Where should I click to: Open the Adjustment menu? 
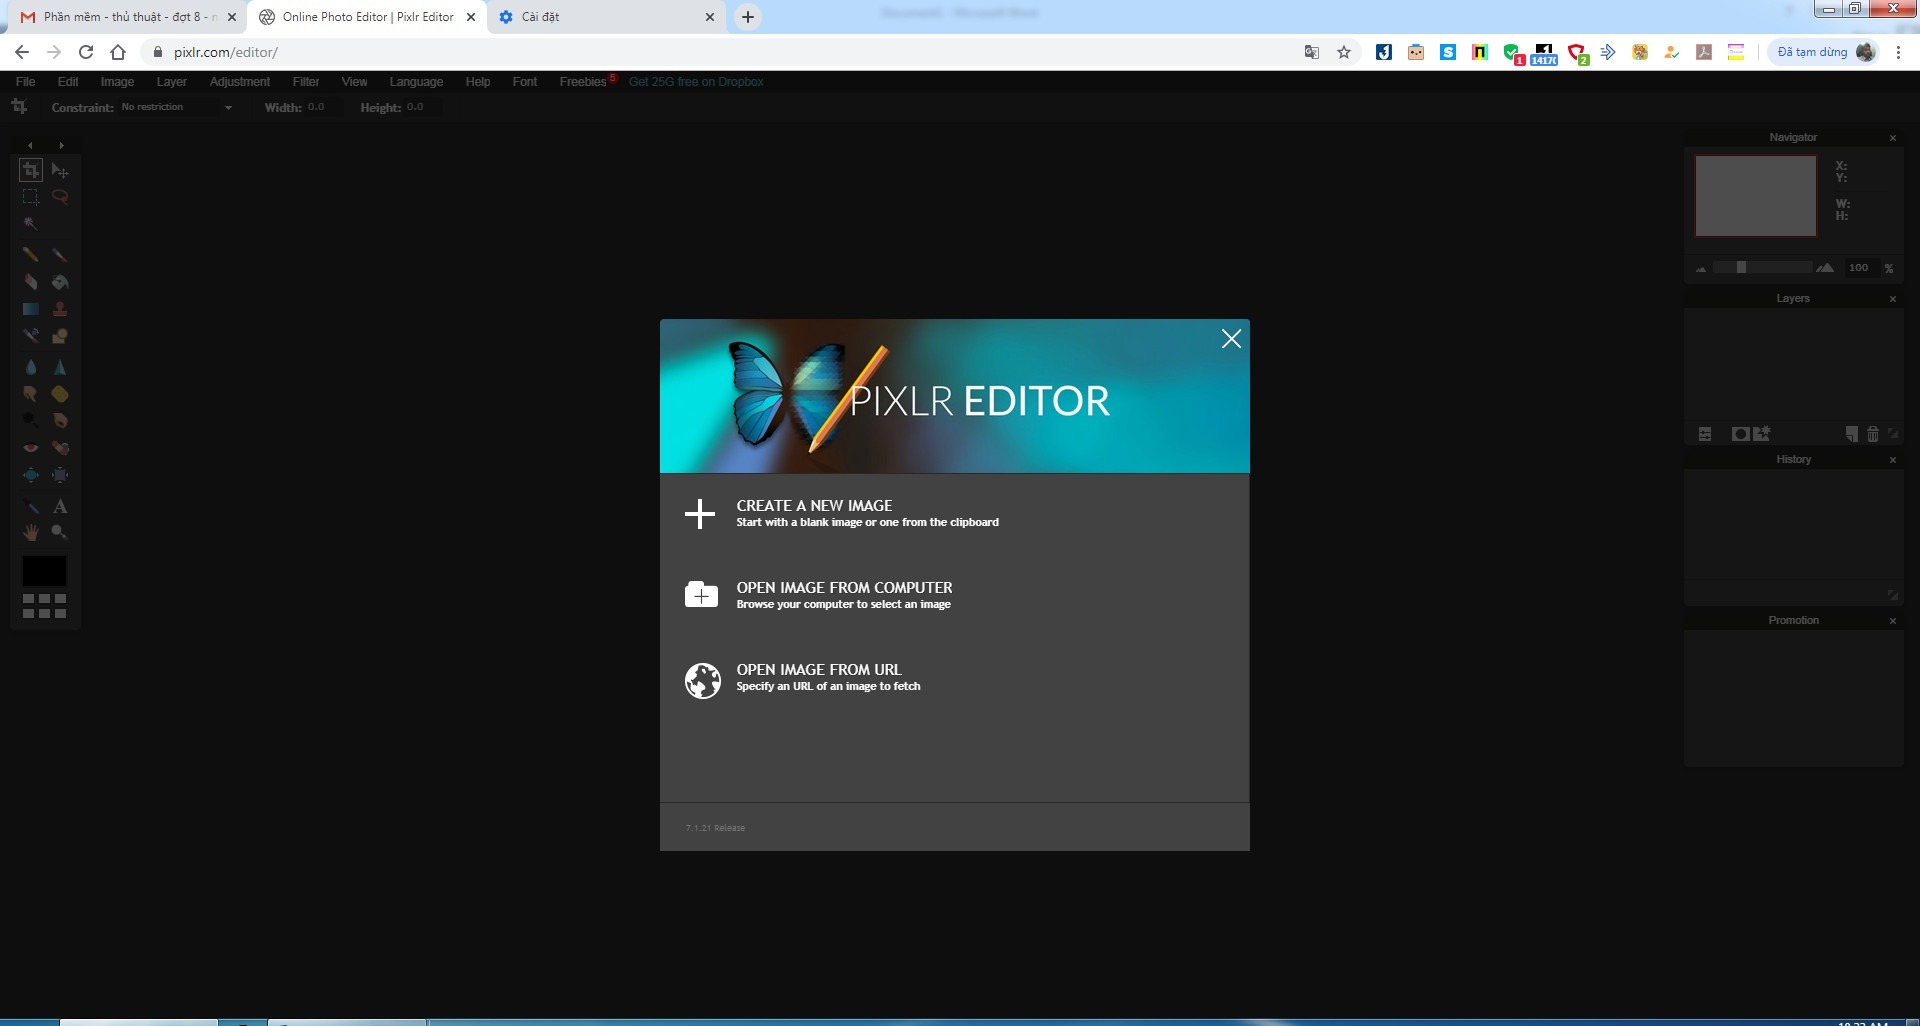tap(239, 82)
